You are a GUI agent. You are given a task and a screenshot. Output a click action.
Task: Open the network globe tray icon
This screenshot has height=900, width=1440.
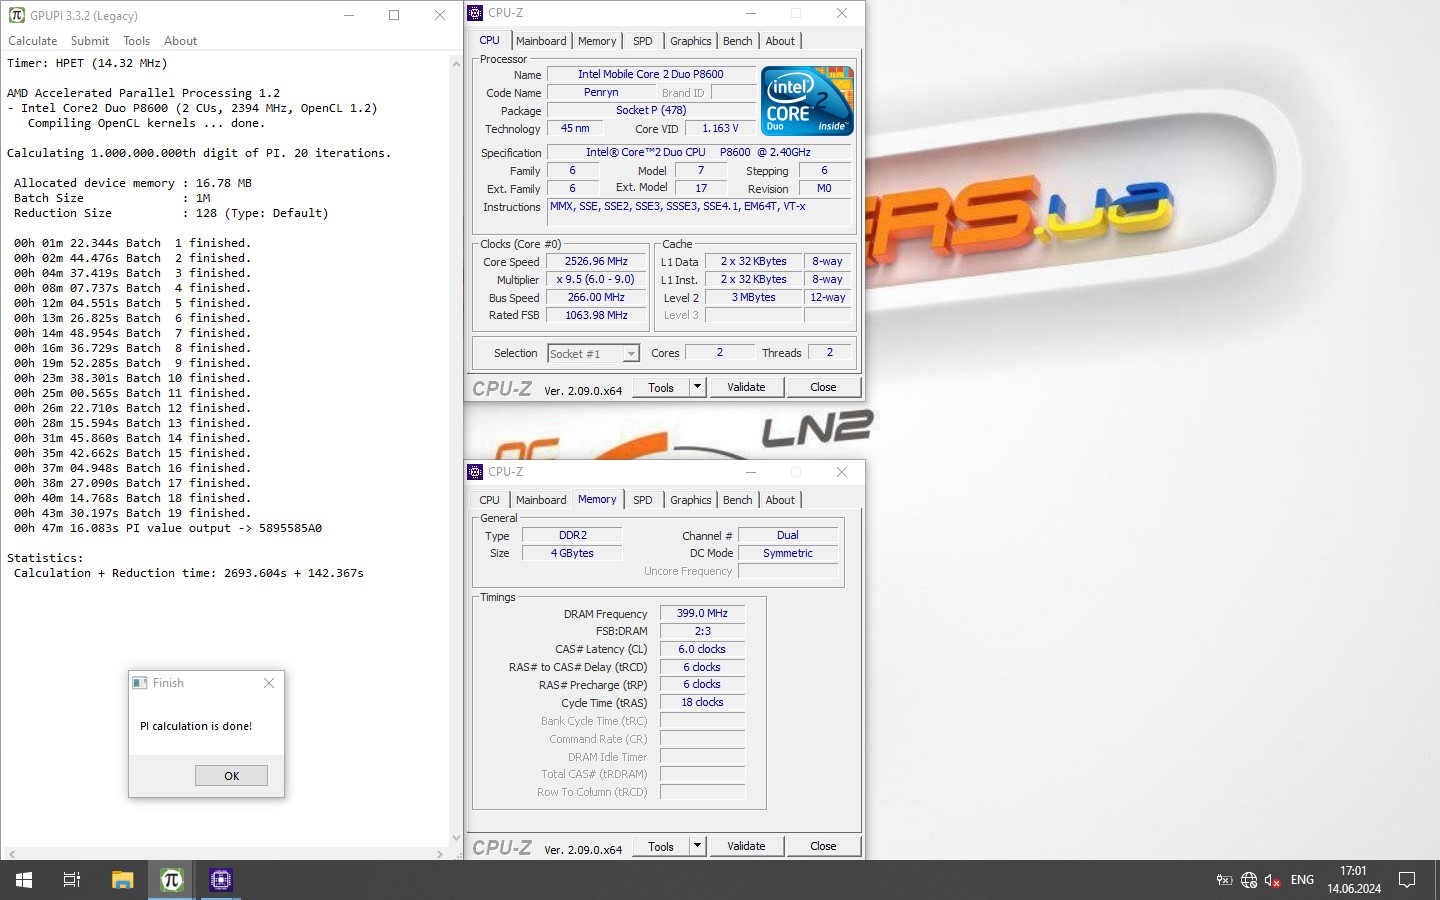pos(1248,880)
